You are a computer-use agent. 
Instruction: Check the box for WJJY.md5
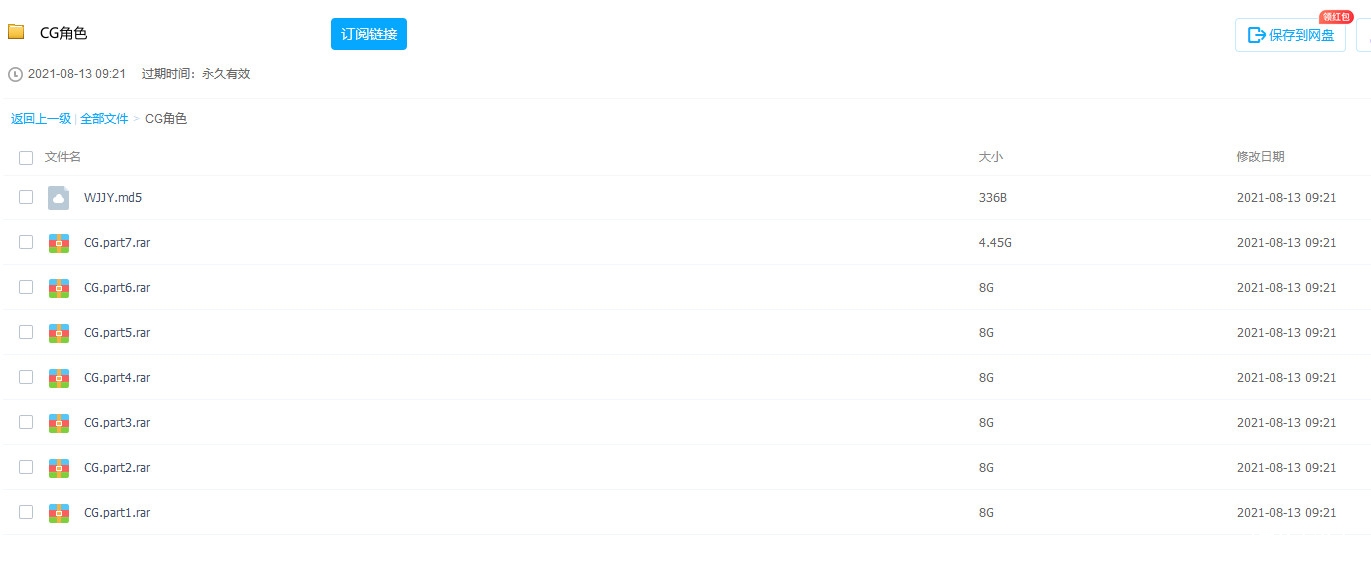coord(26,197)
